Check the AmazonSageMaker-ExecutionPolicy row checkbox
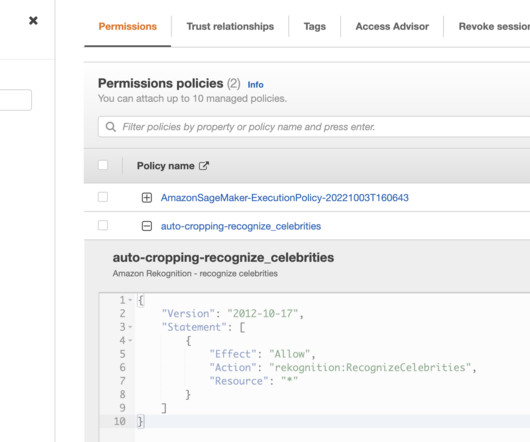Image resolution: width=530 pixels, height=442 pixels. (103, 197)
